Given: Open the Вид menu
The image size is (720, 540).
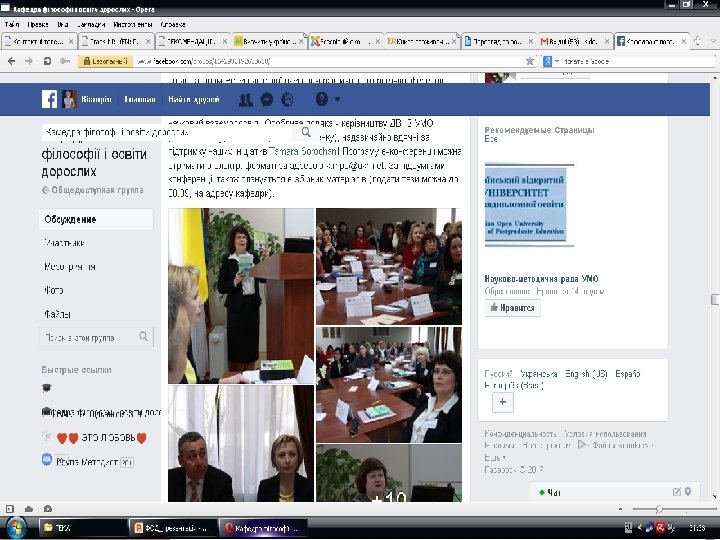Looking at the screenshot, I should [63, 24].
